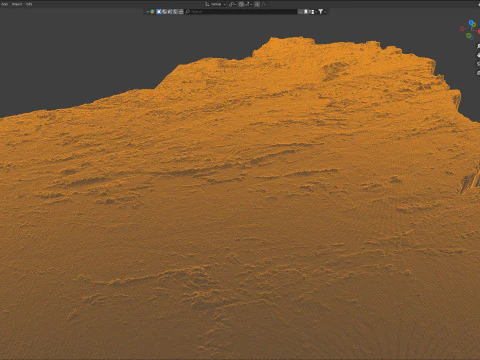Open the filter funnel dropdown
Image resolution: width=480 pixels, height=360 pixels.
coord(322,12)
